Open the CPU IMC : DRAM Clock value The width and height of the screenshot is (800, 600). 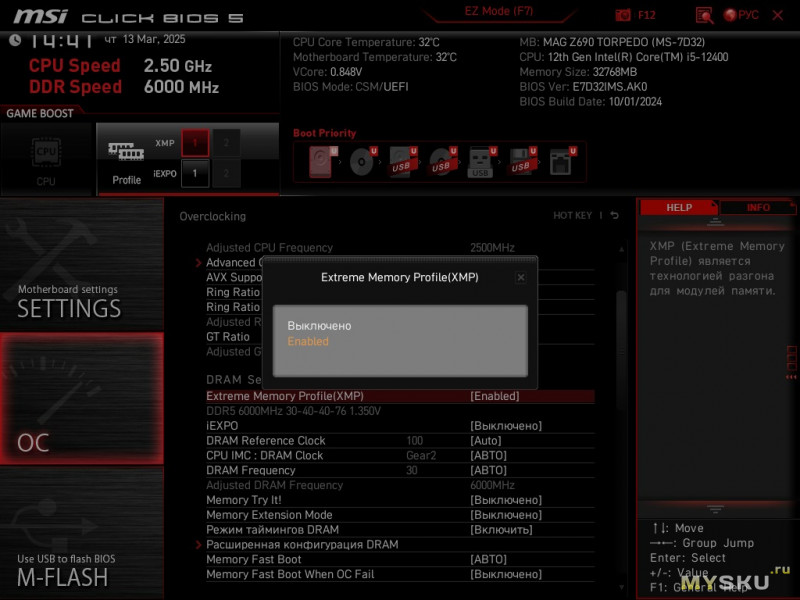(488, 456)
